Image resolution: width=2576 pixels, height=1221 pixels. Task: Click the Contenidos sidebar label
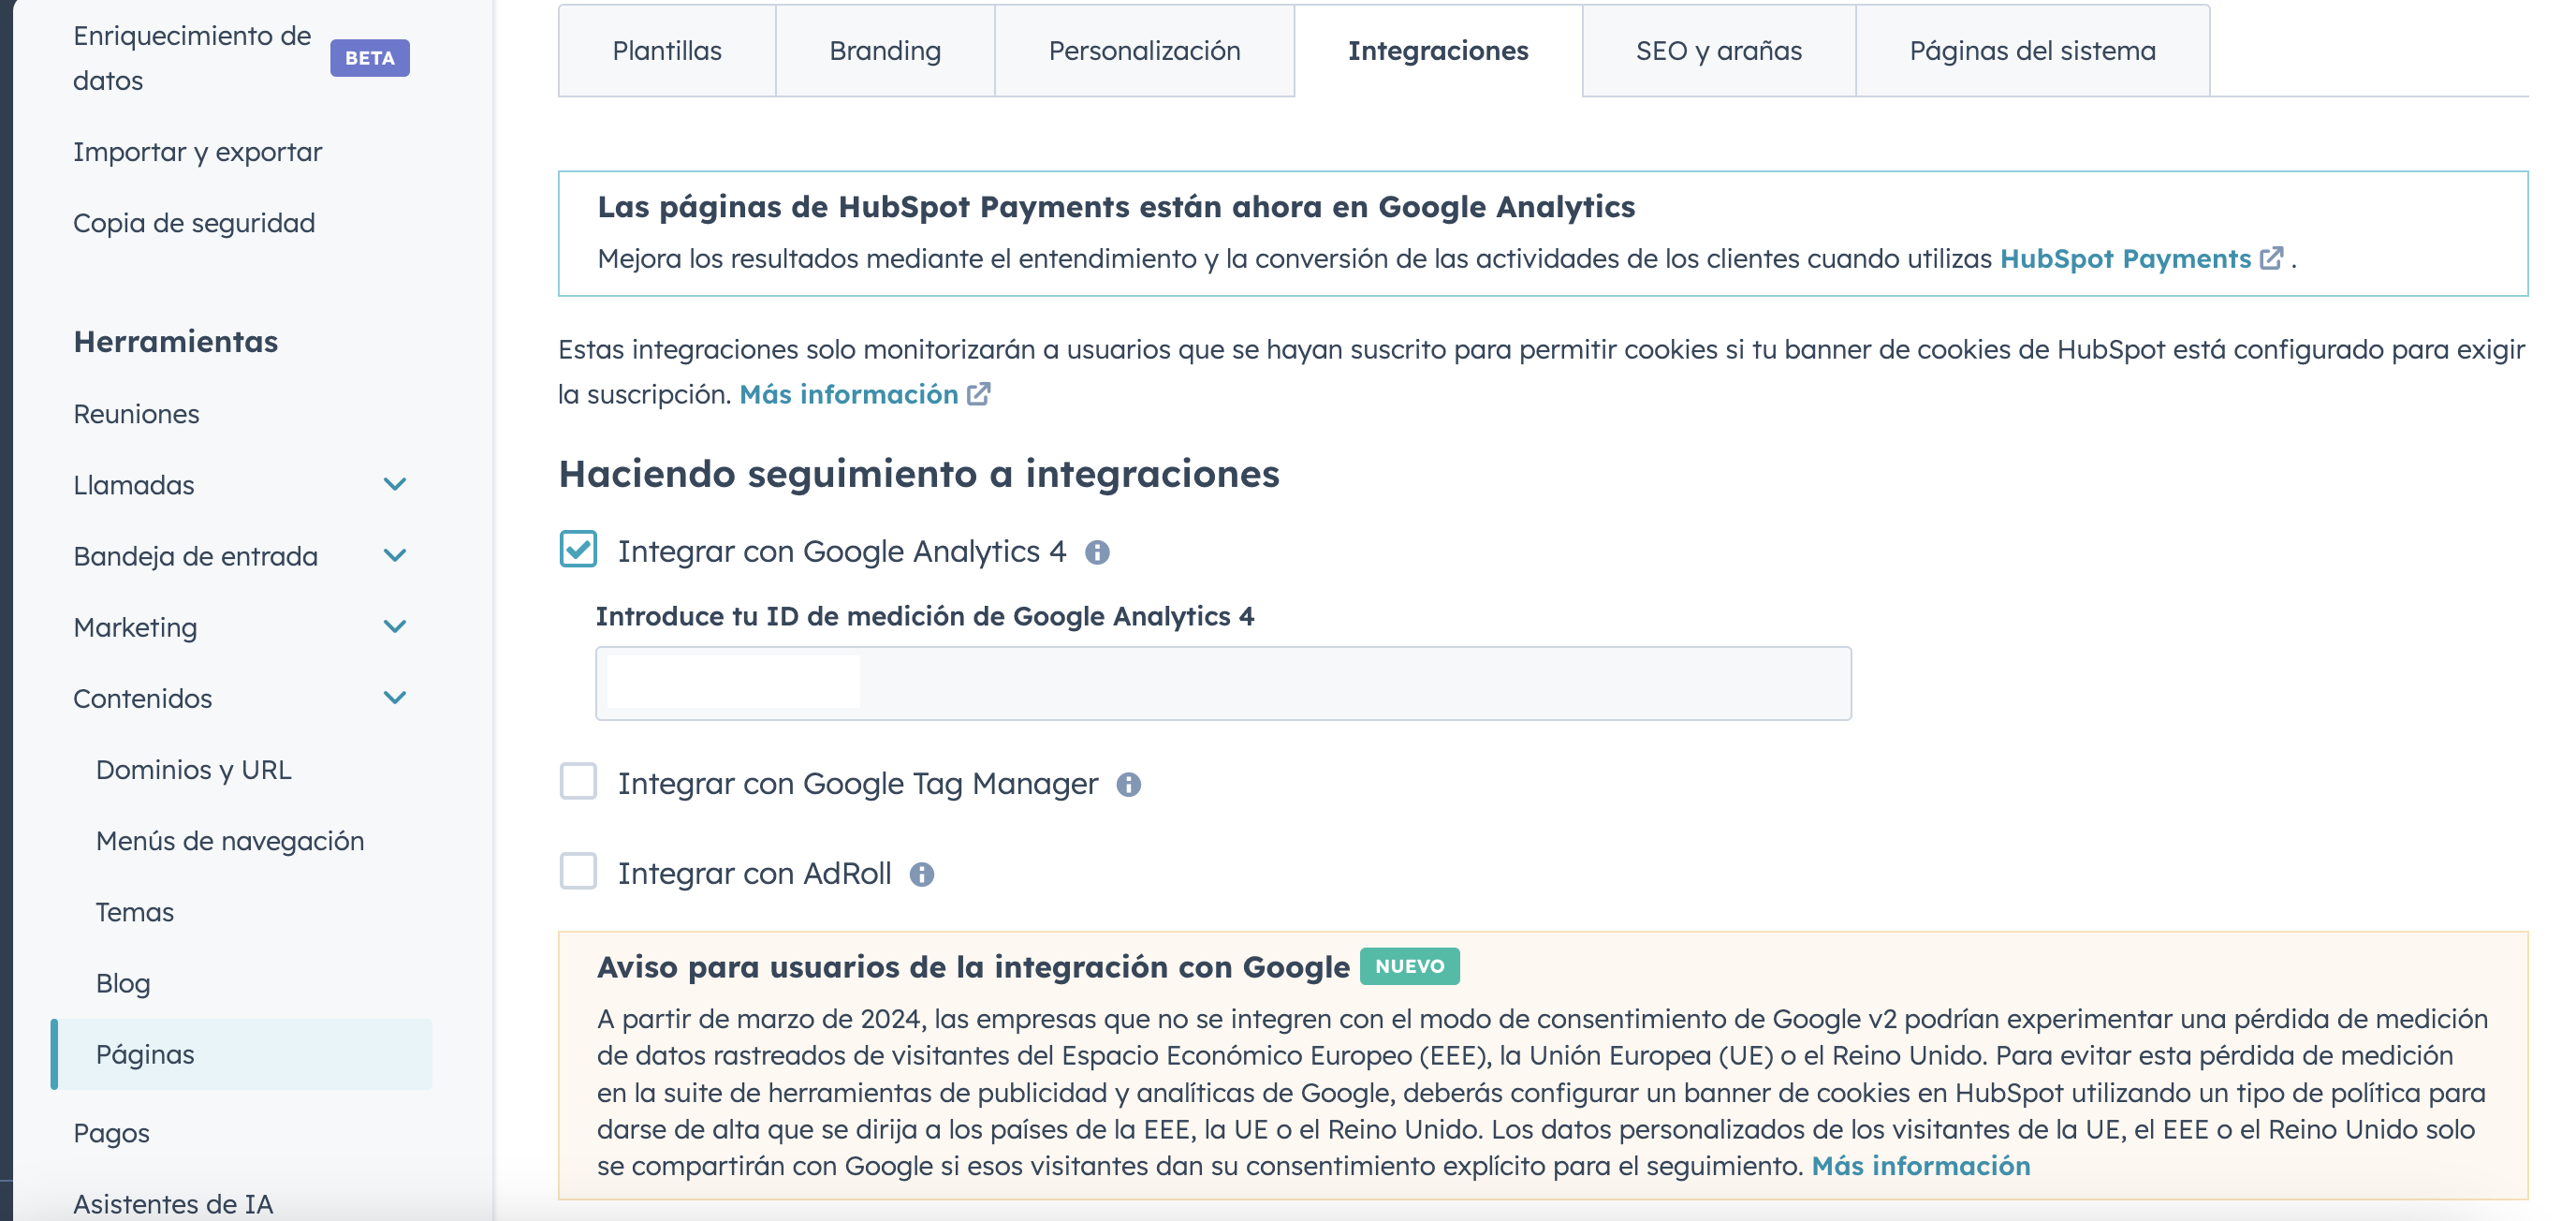tap(142, 698)
